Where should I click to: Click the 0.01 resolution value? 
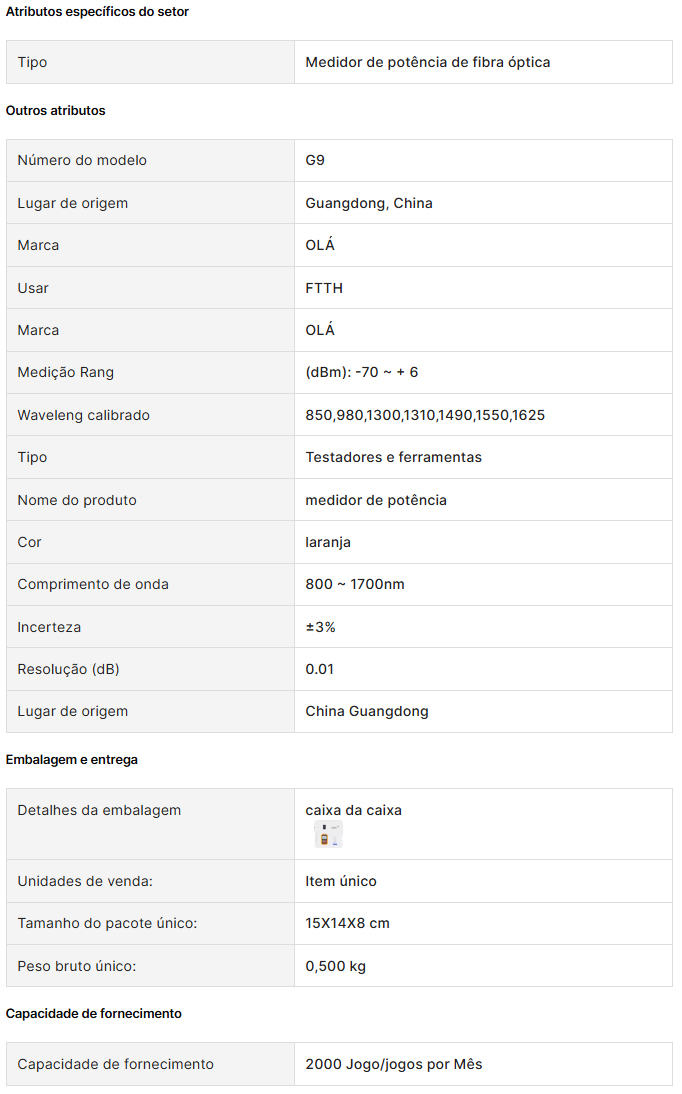320,670
